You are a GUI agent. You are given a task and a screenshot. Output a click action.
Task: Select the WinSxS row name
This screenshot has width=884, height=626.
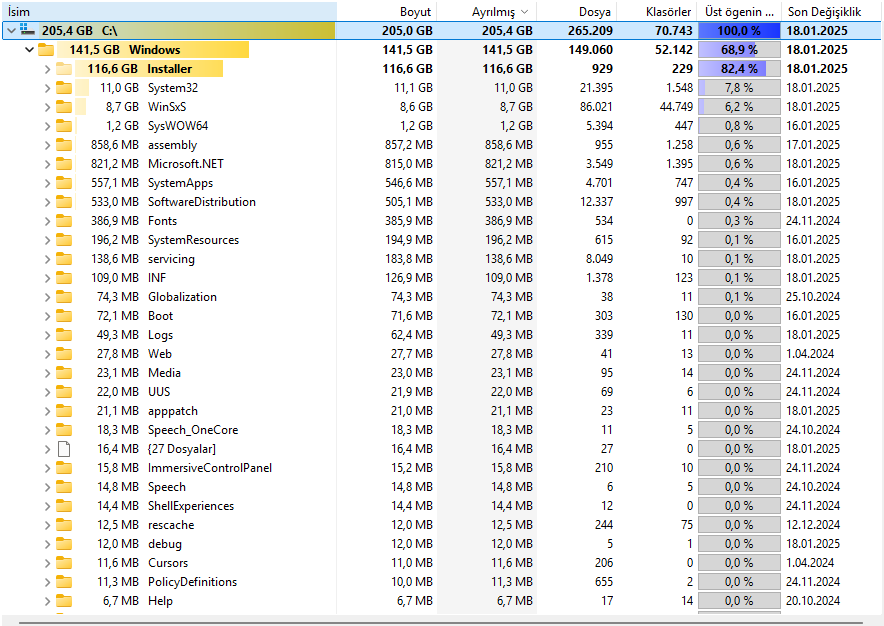[167, 107]
